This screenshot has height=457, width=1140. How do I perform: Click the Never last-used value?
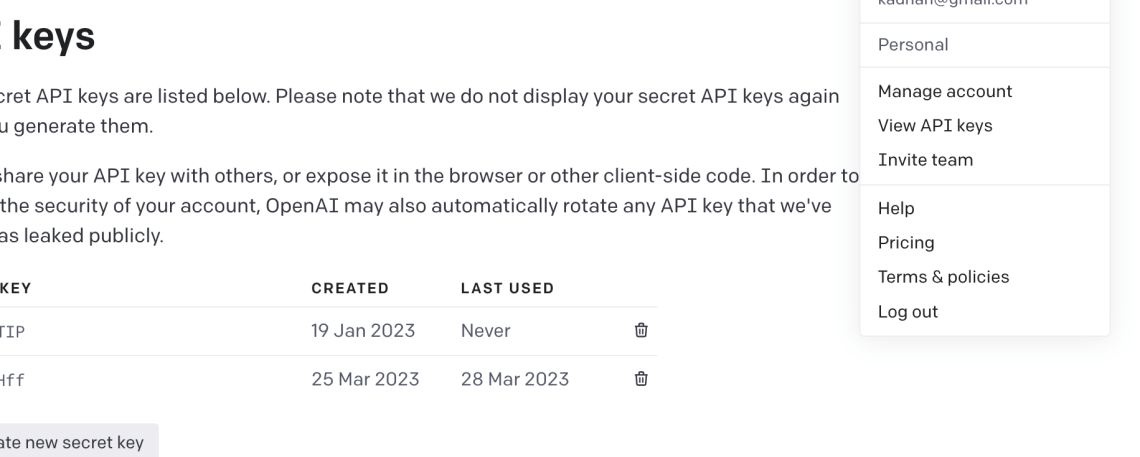[x=486, y=331]
